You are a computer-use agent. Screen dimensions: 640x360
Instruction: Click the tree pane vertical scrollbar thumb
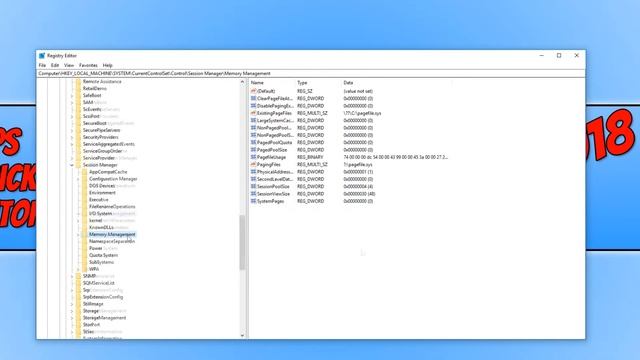point(242,242)
